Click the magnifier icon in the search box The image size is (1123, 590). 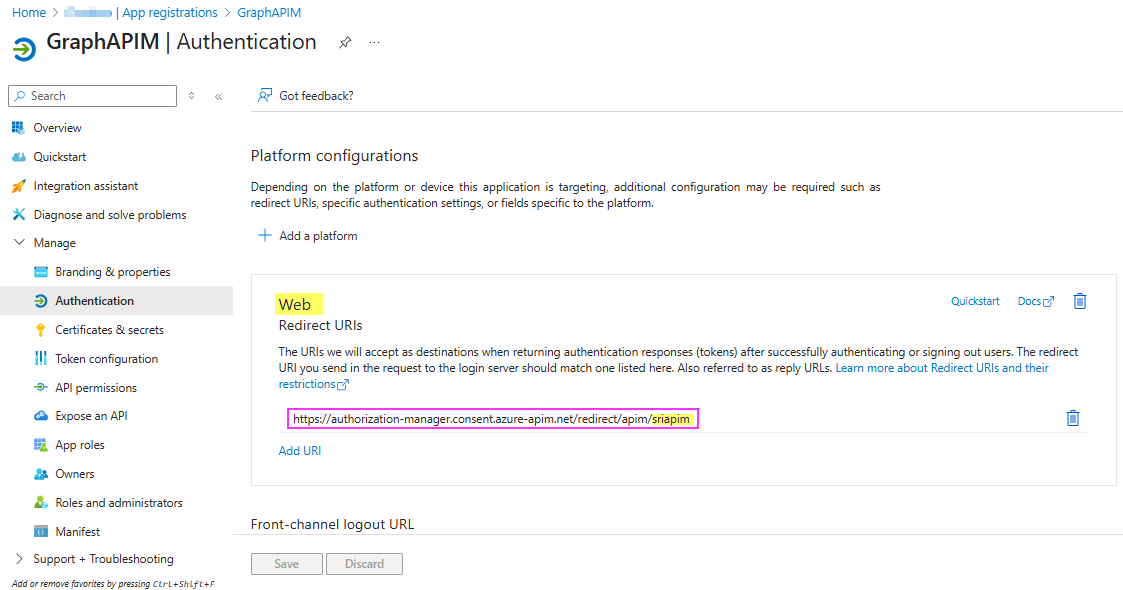pos(20,96)
